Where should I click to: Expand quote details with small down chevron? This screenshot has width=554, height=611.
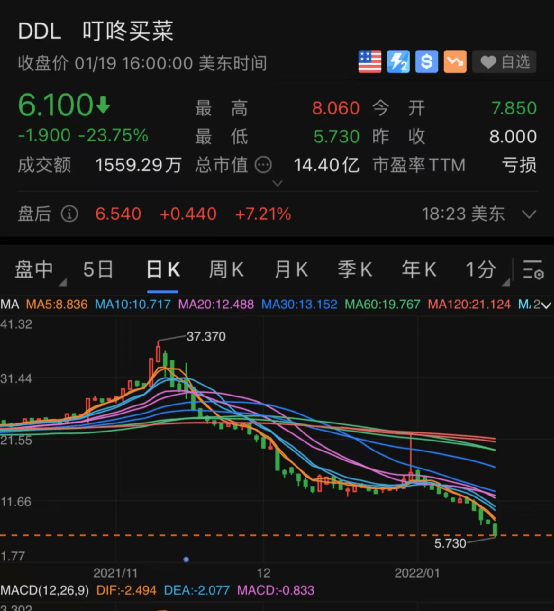coord(277,183)
